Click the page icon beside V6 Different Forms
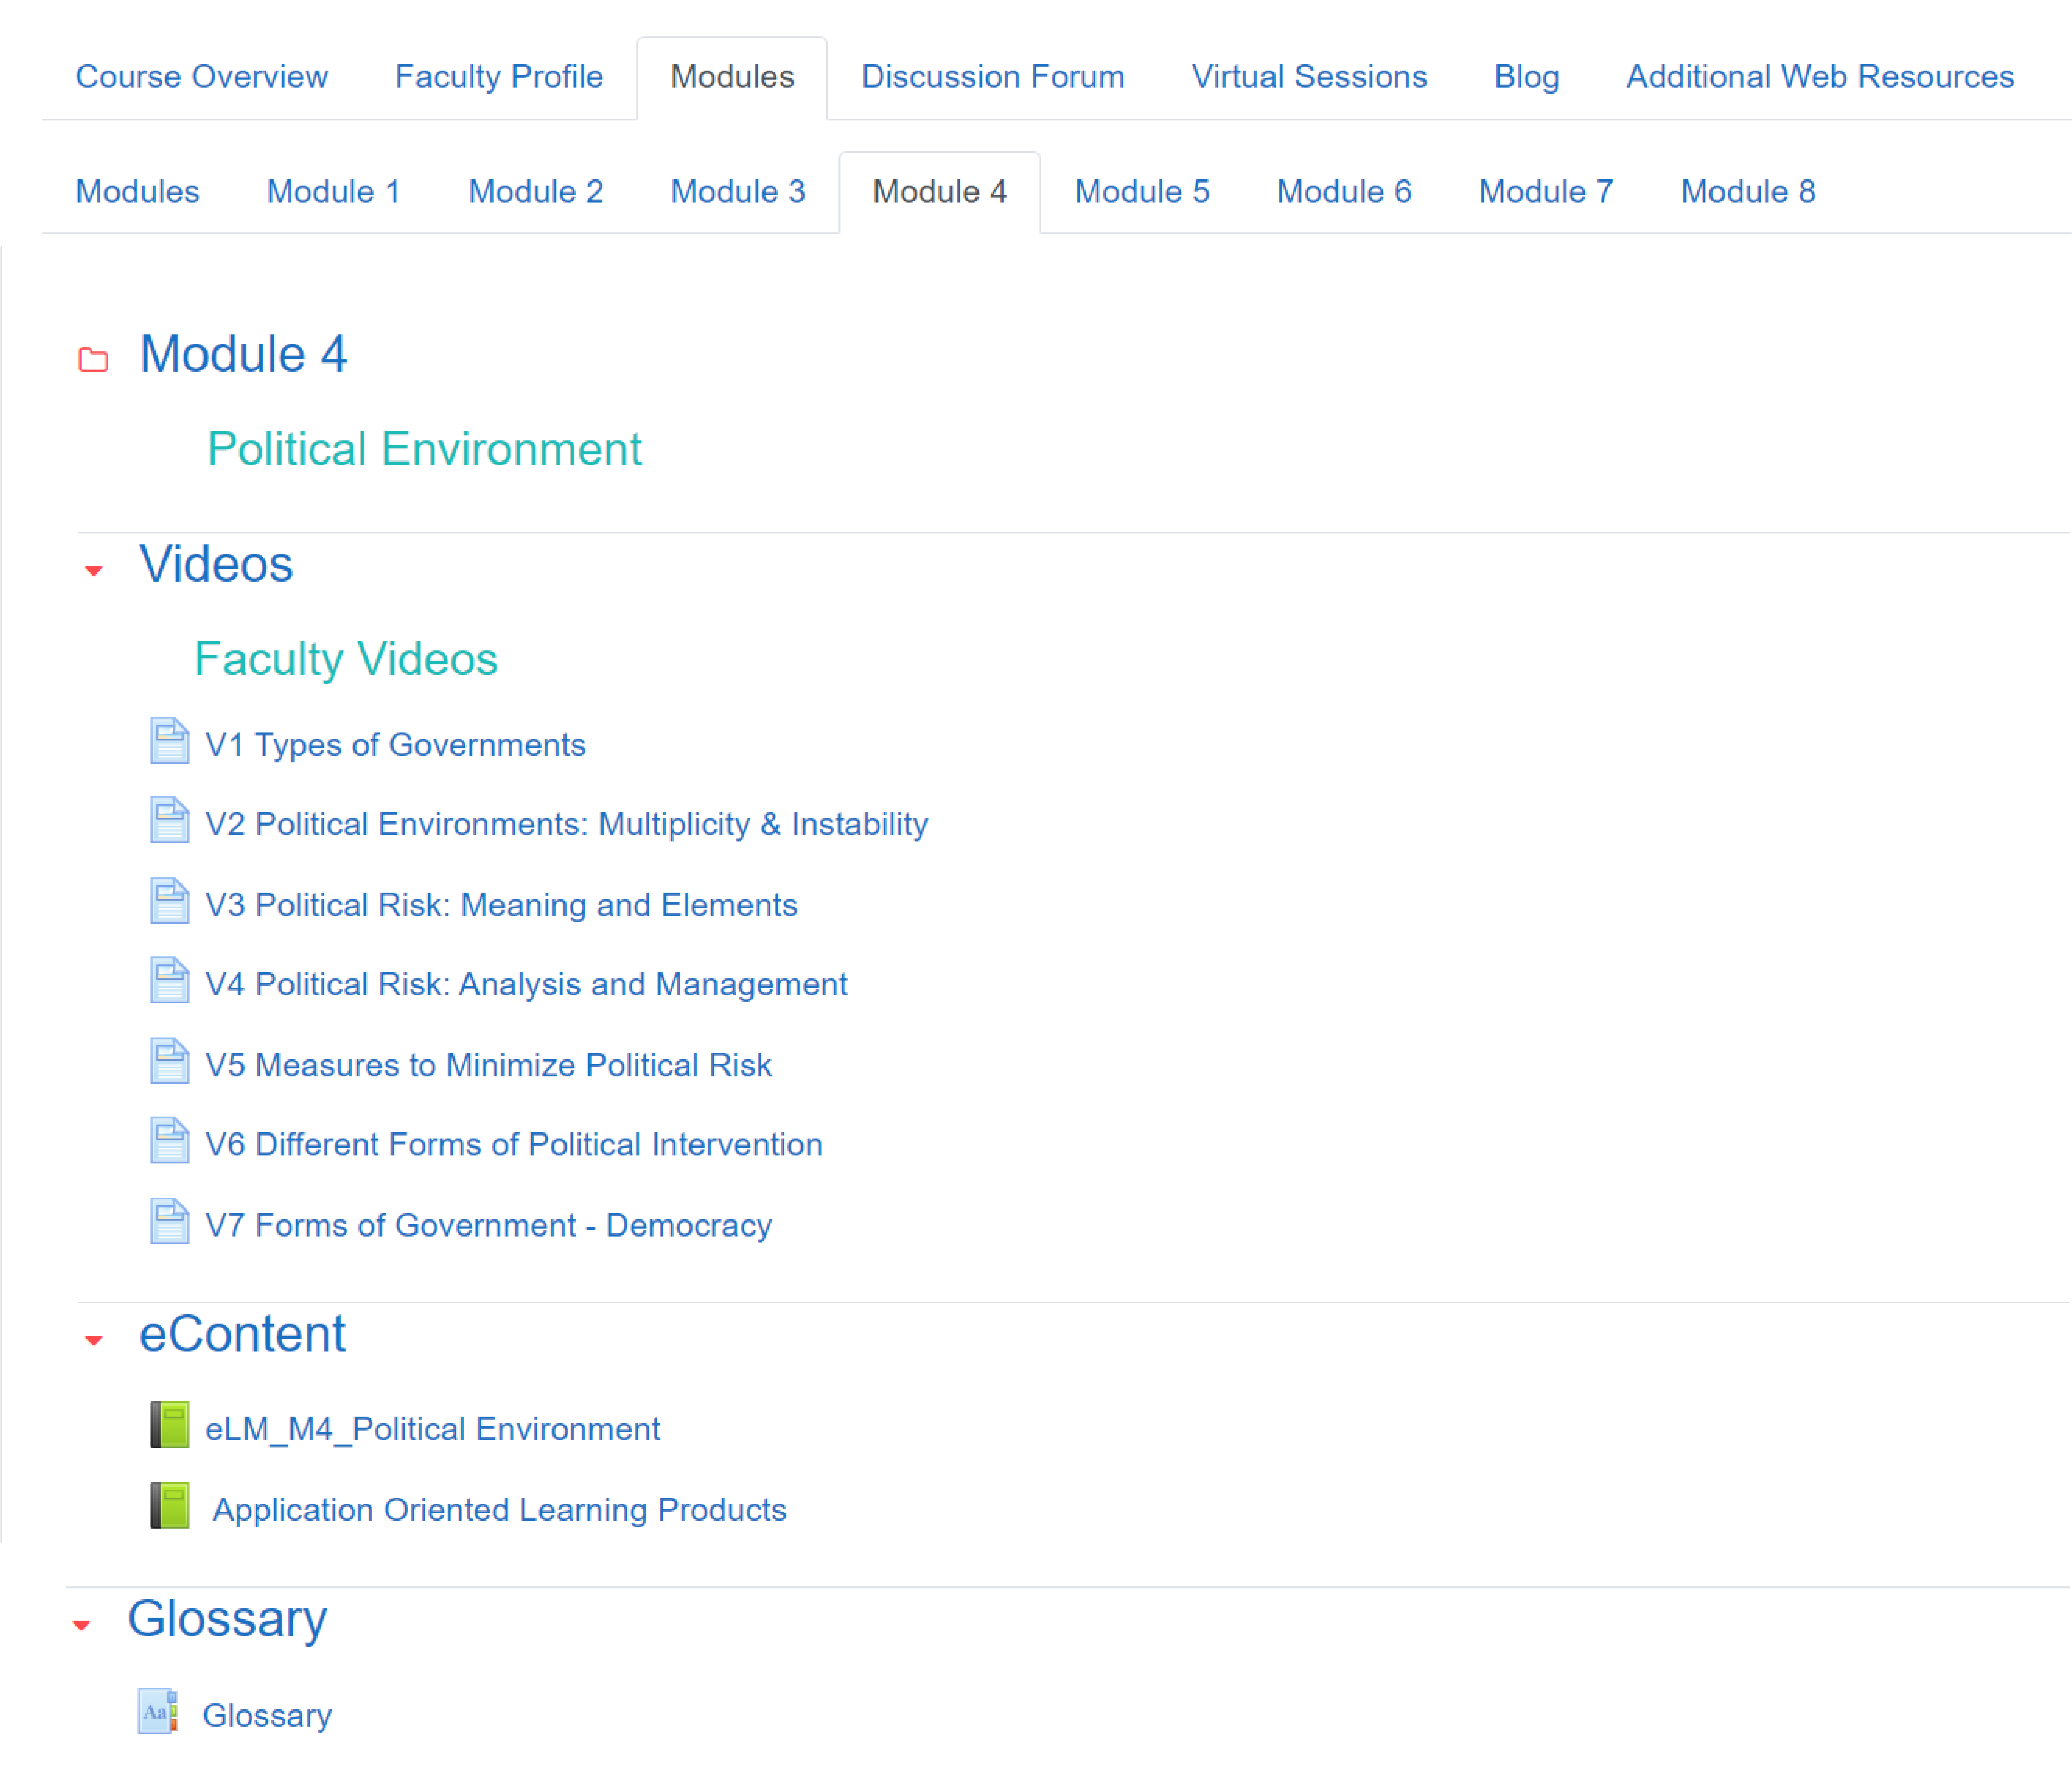 [x=169, y=1140]
